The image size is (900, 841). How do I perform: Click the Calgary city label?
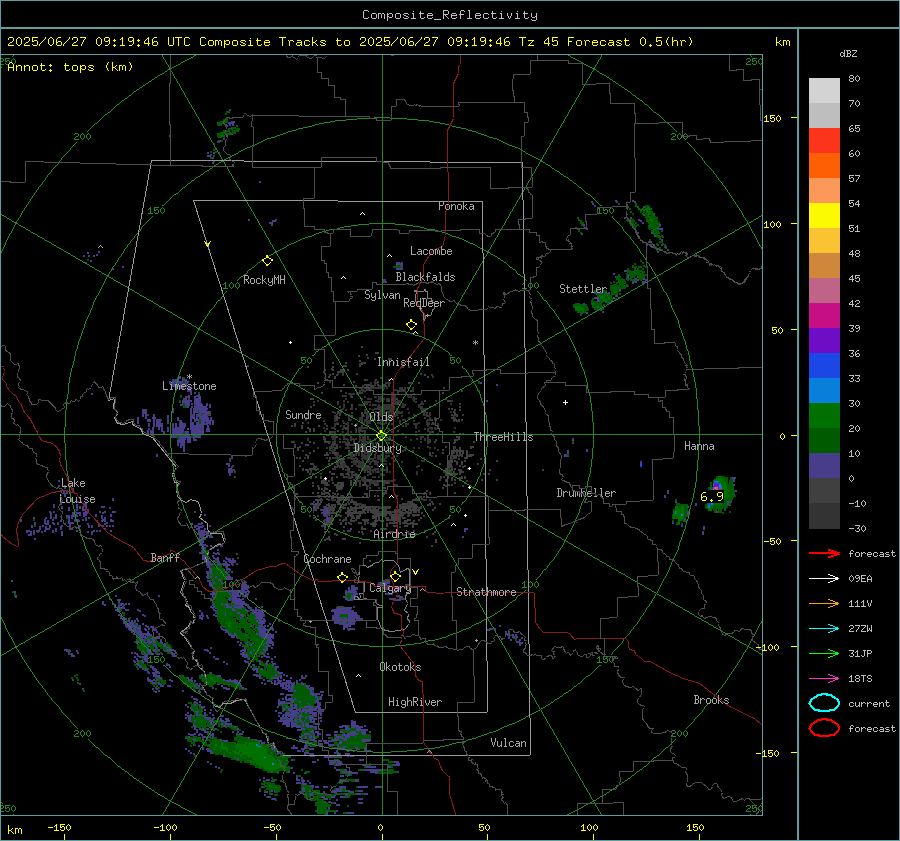click(x=390, y=588)
